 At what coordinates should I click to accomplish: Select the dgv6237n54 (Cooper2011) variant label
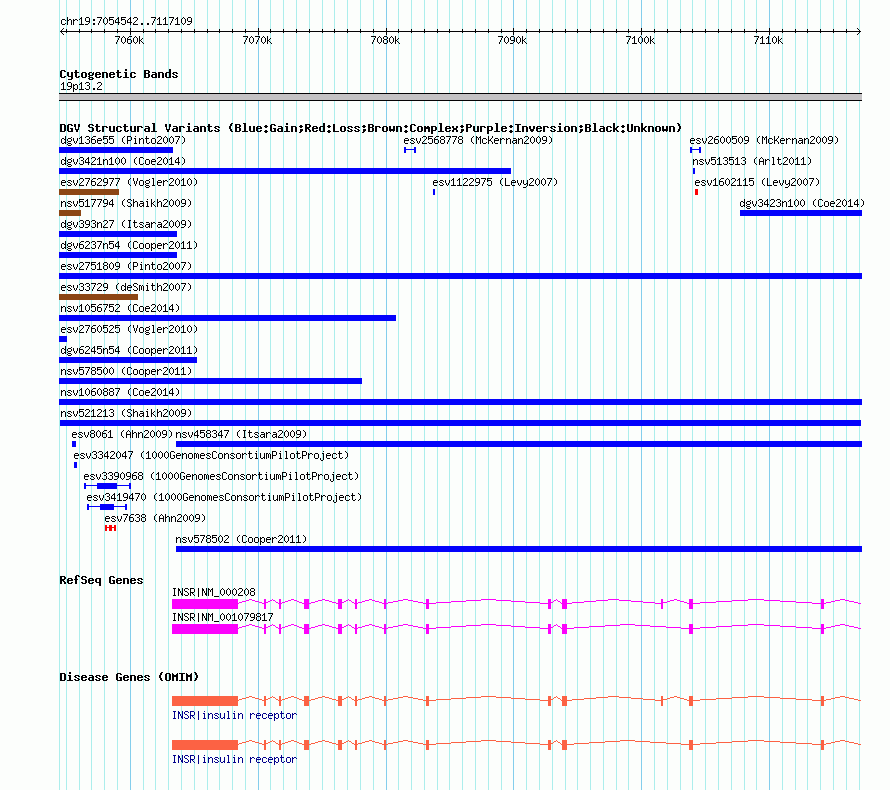point(129,245)
